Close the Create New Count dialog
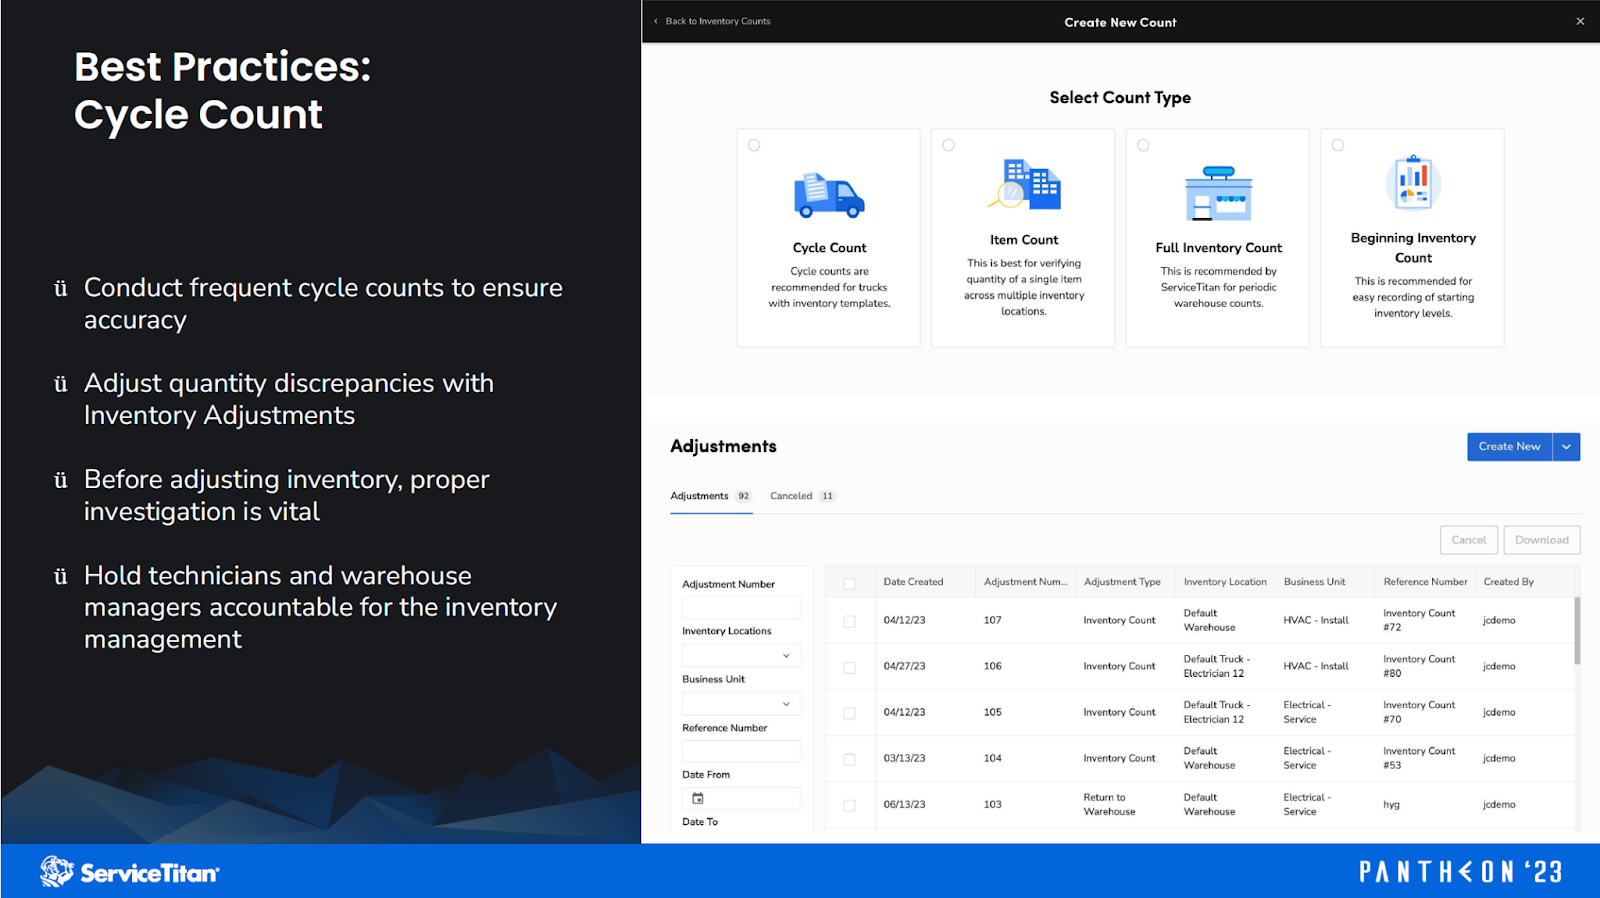 [x=1580, y=21]
